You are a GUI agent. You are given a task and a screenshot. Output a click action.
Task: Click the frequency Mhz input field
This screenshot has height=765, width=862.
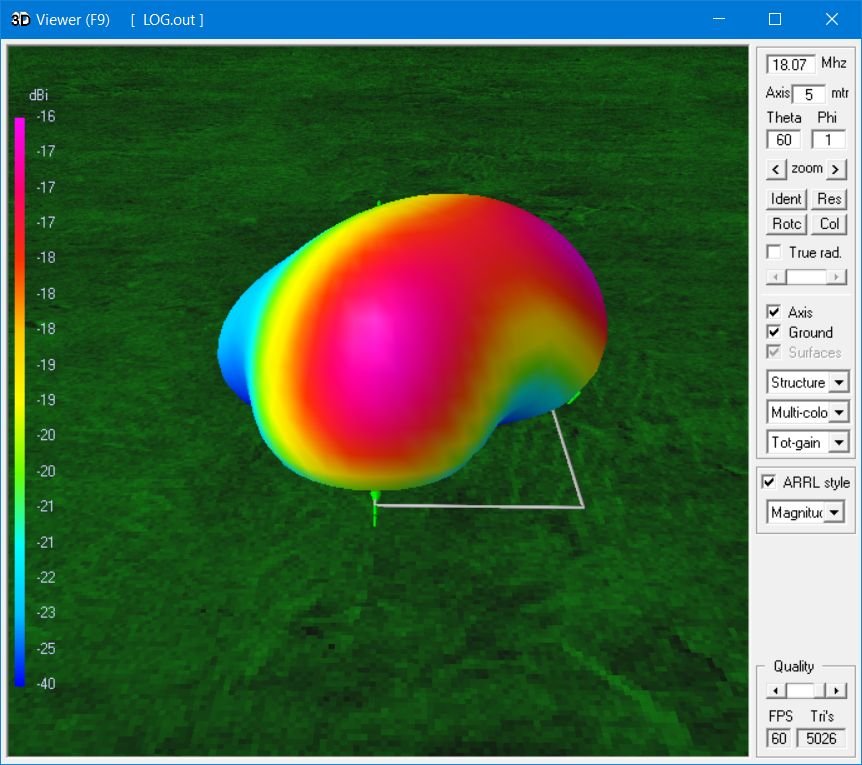point(790,64)
